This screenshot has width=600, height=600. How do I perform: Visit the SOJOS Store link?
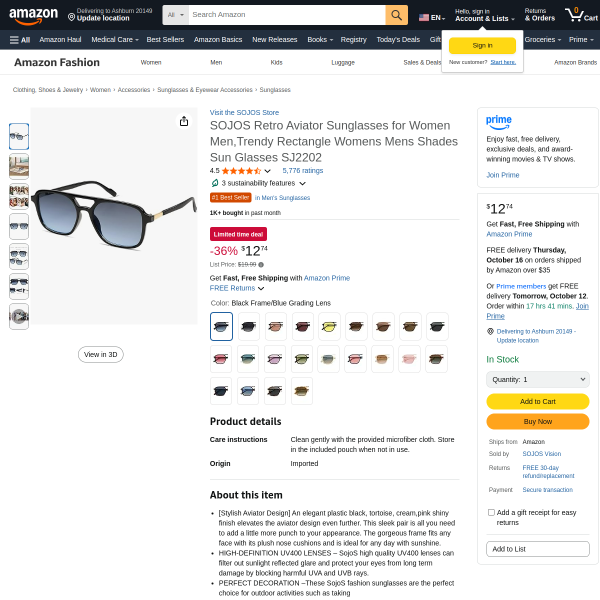tap(244, 112)
